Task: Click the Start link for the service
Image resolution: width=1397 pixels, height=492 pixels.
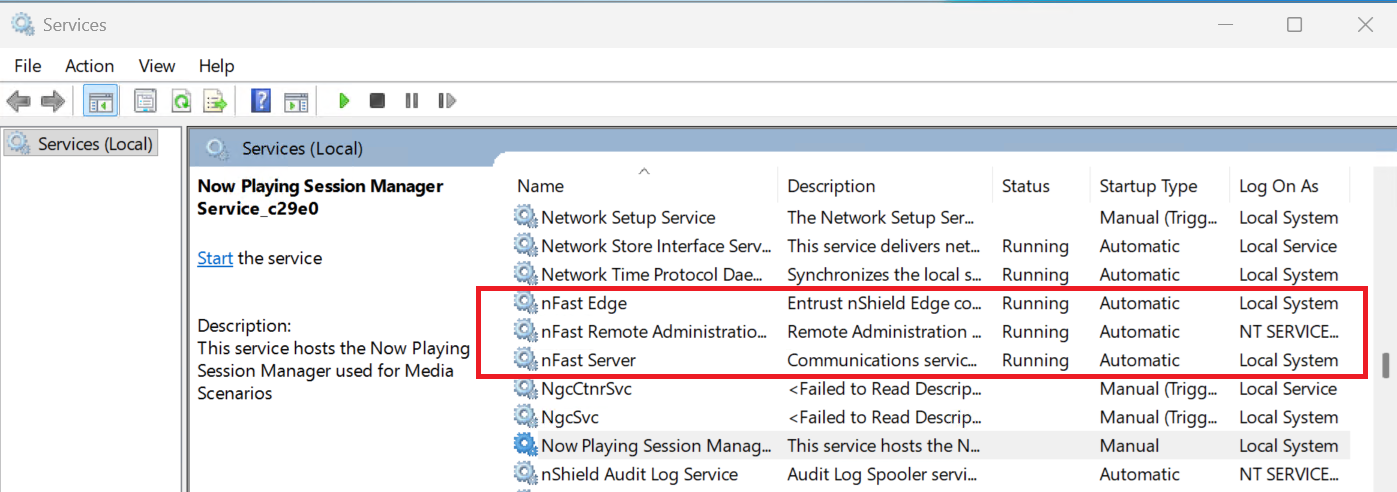Action: (215, 258)
